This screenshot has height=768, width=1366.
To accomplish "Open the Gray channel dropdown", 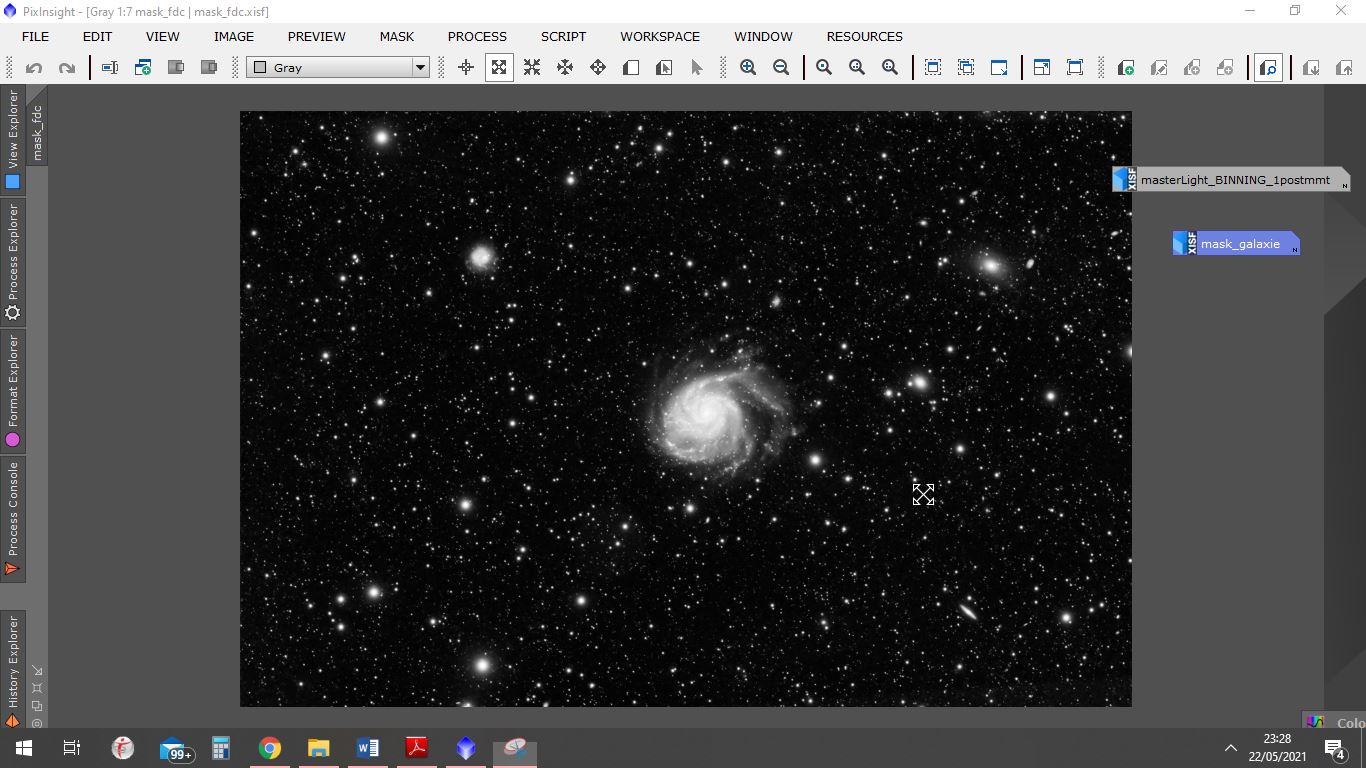I will click(x=339, y=68).
